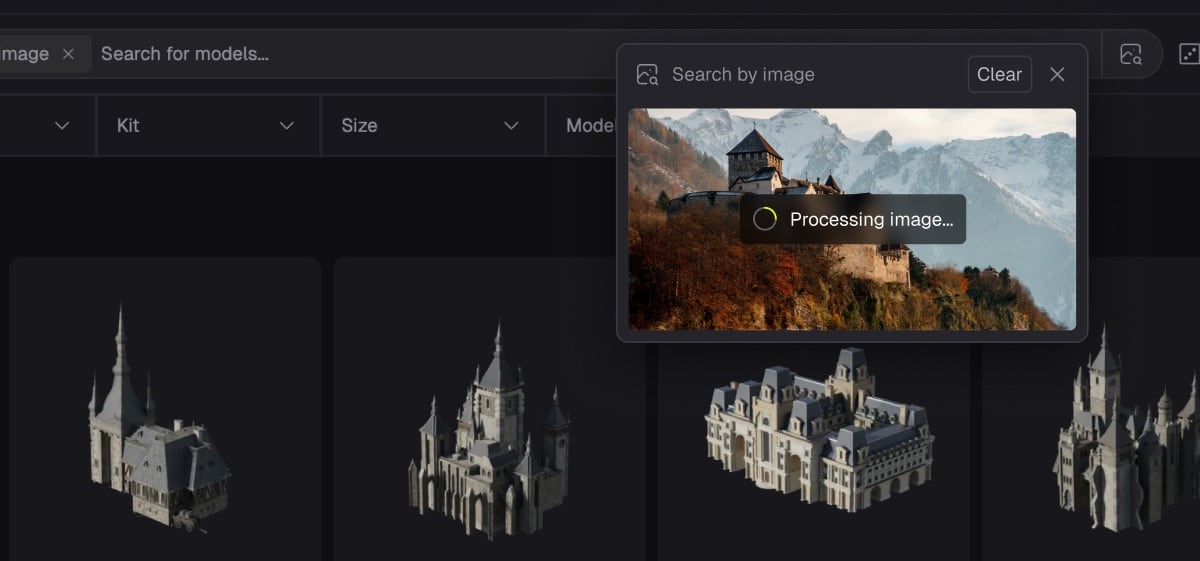Select the tall-spire chapel castle model

[x=160, y=420]
